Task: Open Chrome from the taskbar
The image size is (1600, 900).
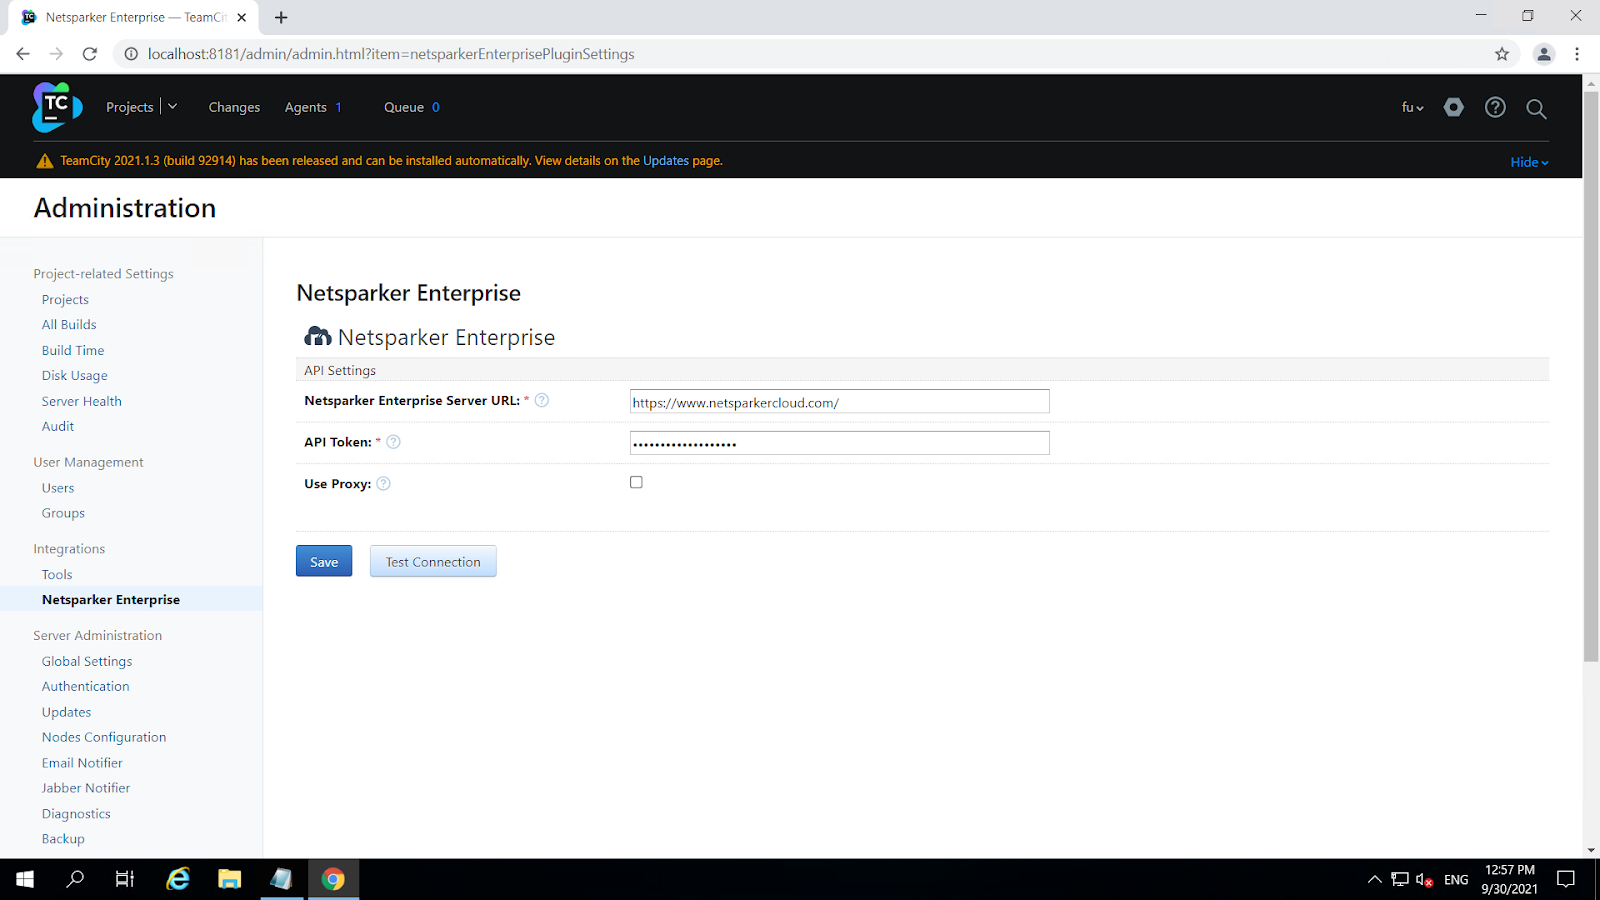Action: [x=333, y=879]
